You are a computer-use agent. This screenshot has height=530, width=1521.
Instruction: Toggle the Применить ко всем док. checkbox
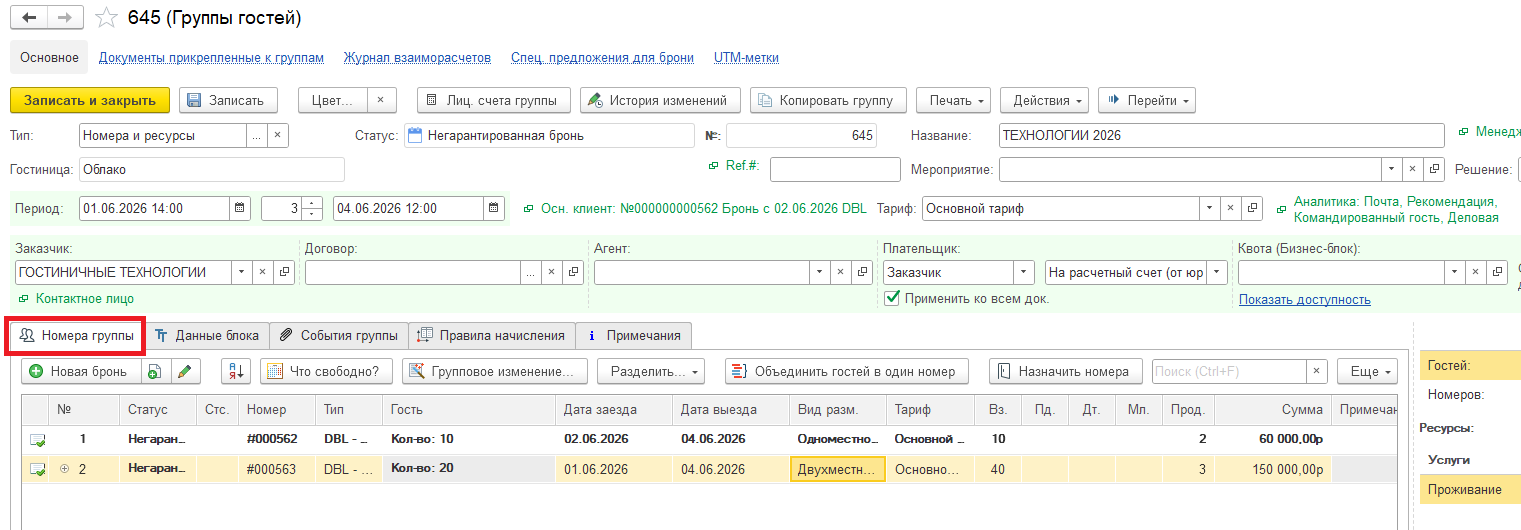pos(892,298)
